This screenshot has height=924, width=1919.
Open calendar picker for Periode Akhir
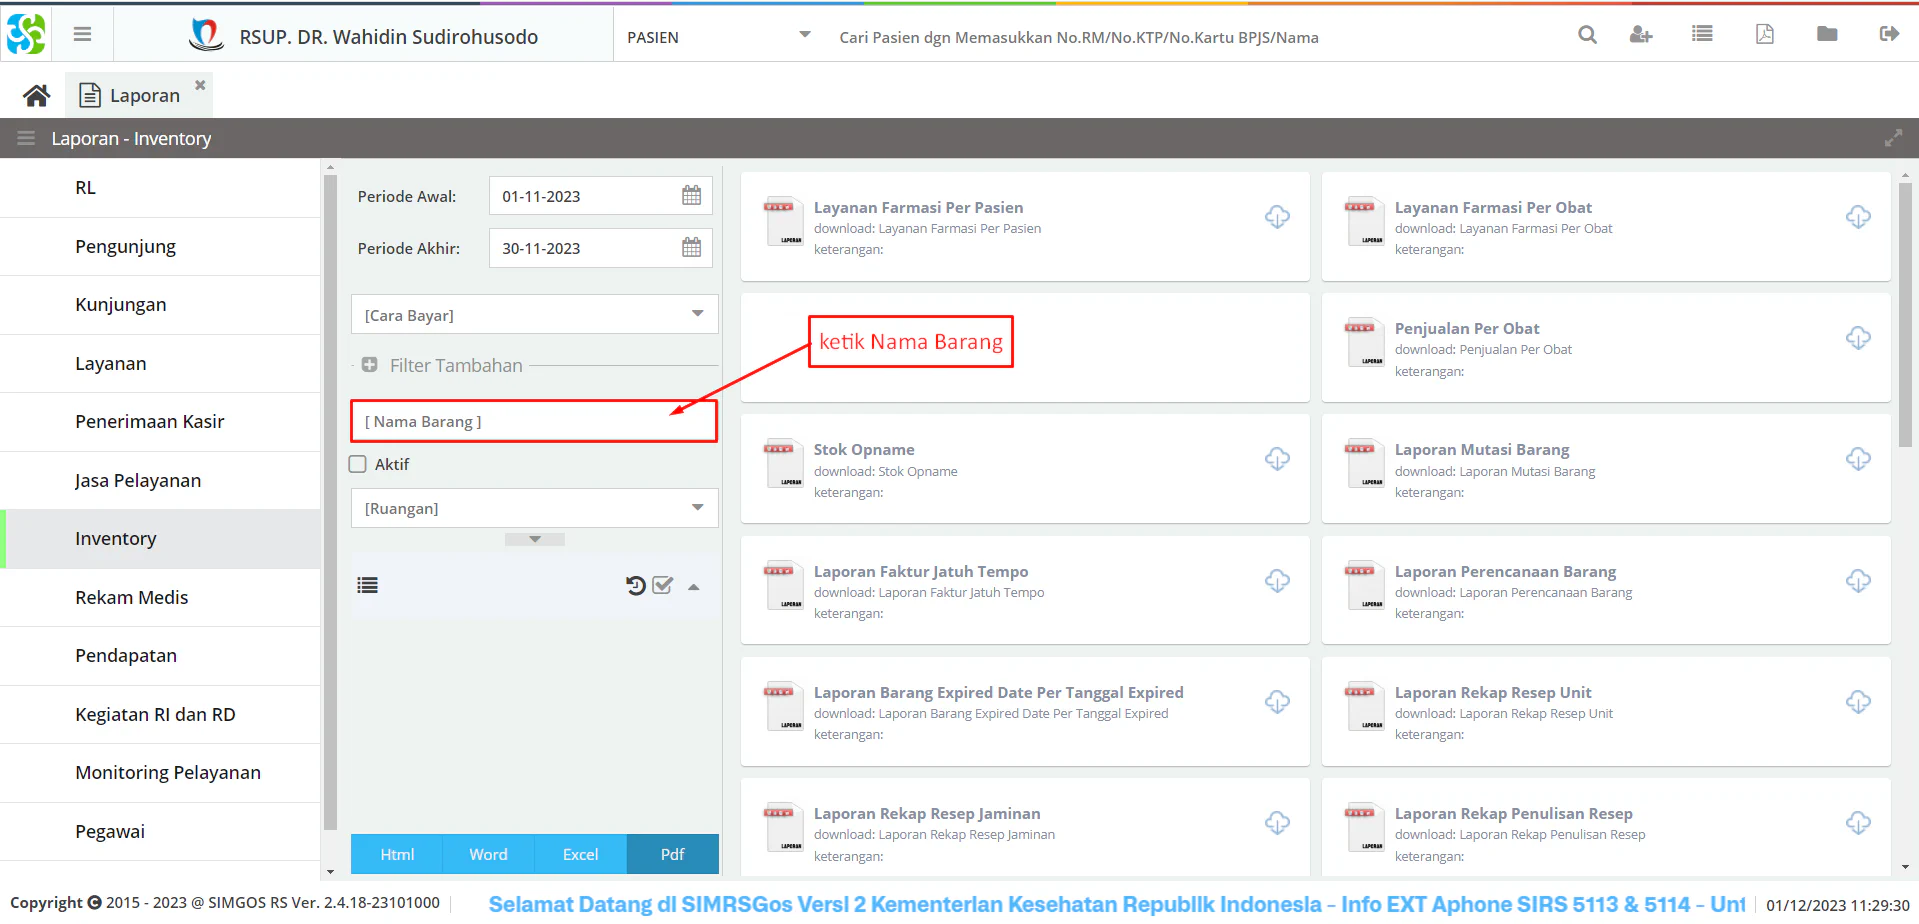point(691,248)
